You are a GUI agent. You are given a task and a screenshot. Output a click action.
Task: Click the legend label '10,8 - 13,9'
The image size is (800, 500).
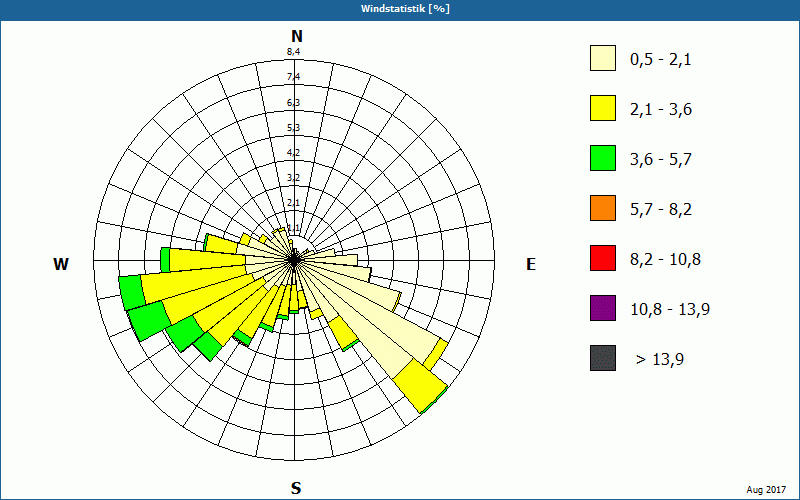pyautogui.click(x=670, y=310)
